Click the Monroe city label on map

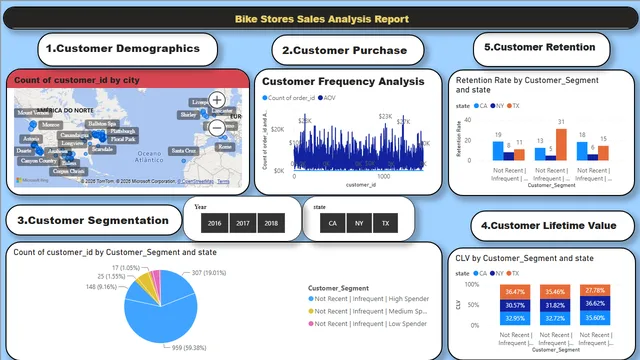(51, 125)
